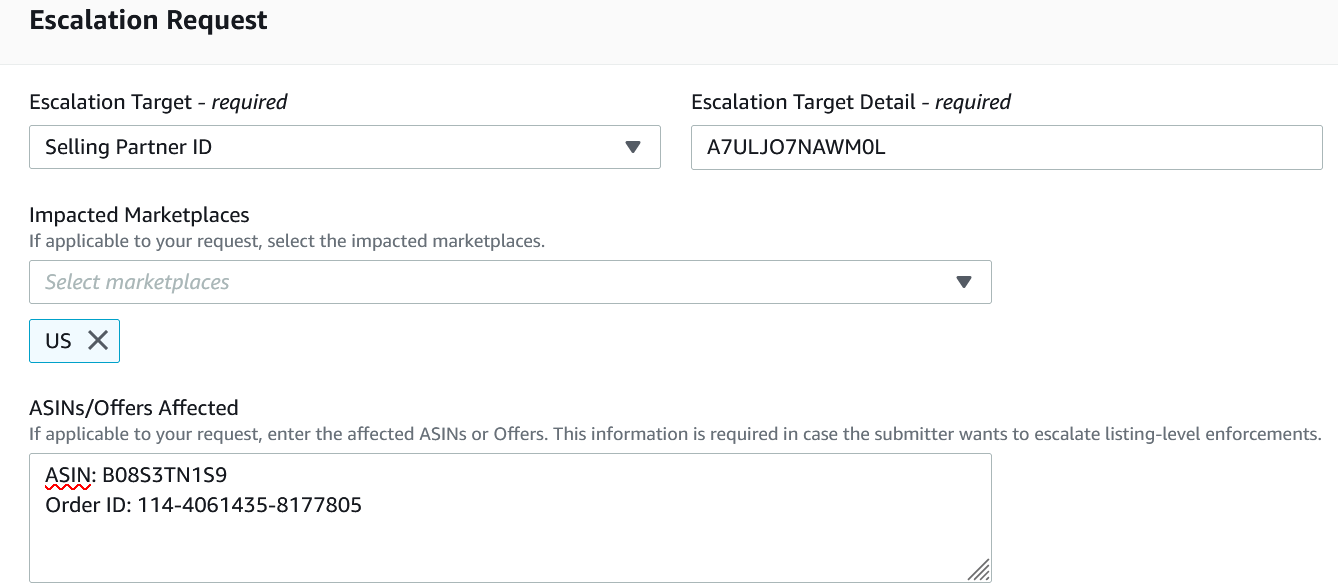Open the Escalation Target dropdown arrow
The image size is (1338, 583).
632,147
